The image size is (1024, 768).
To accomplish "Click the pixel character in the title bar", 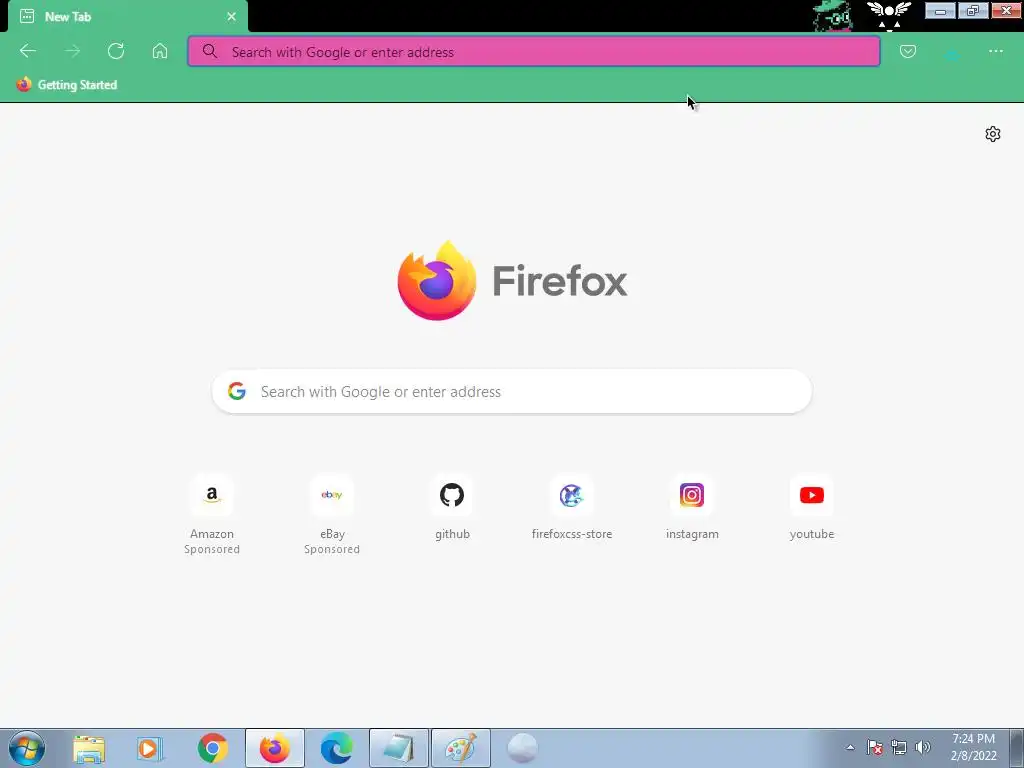I will coord(832,16).
